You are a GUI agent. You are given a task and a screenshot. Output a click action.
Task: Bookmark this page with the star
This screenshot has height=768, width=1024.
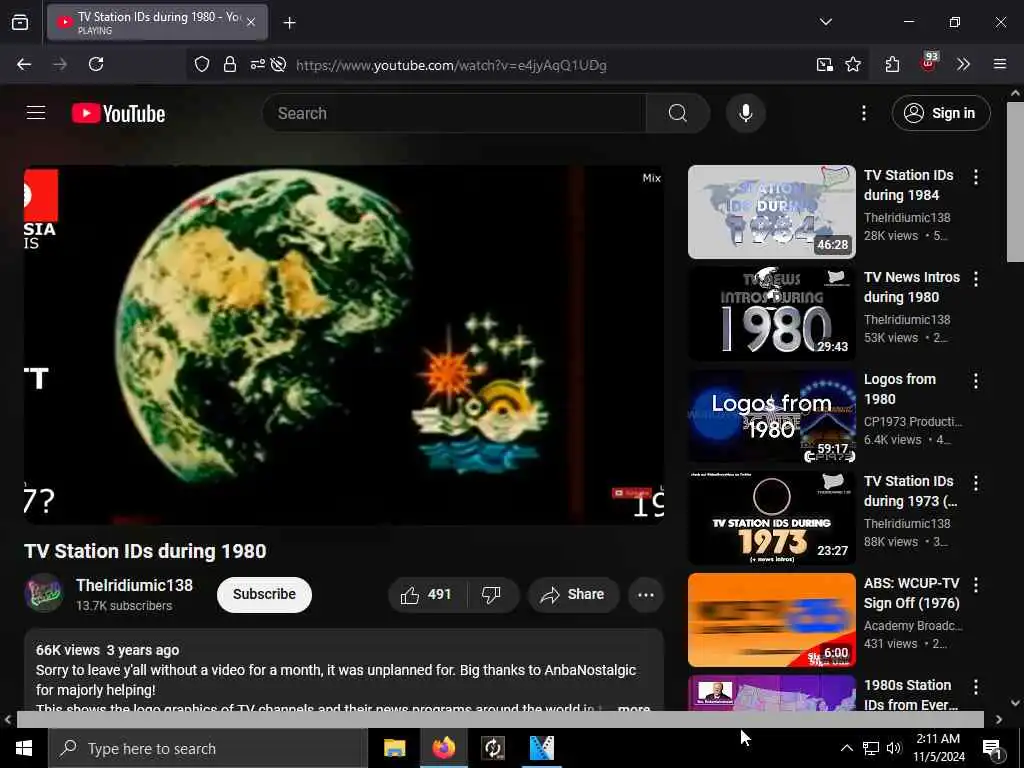coord(852,64)
